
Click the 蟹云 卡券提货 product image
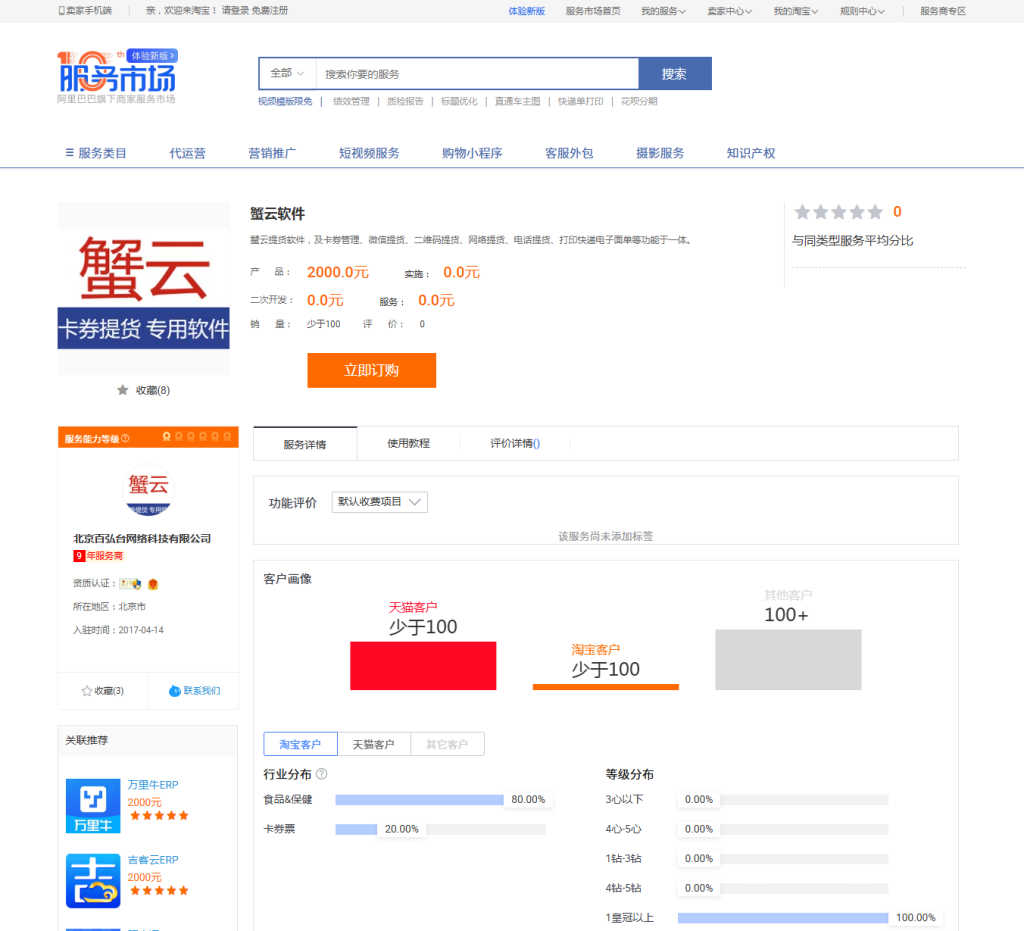point(144,289)
